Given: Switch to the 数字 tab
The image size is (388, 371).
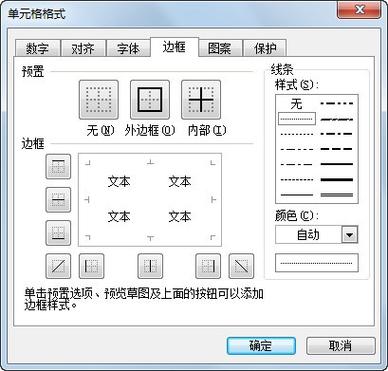Looking at the screenshot, I should [x=37, y=49].
